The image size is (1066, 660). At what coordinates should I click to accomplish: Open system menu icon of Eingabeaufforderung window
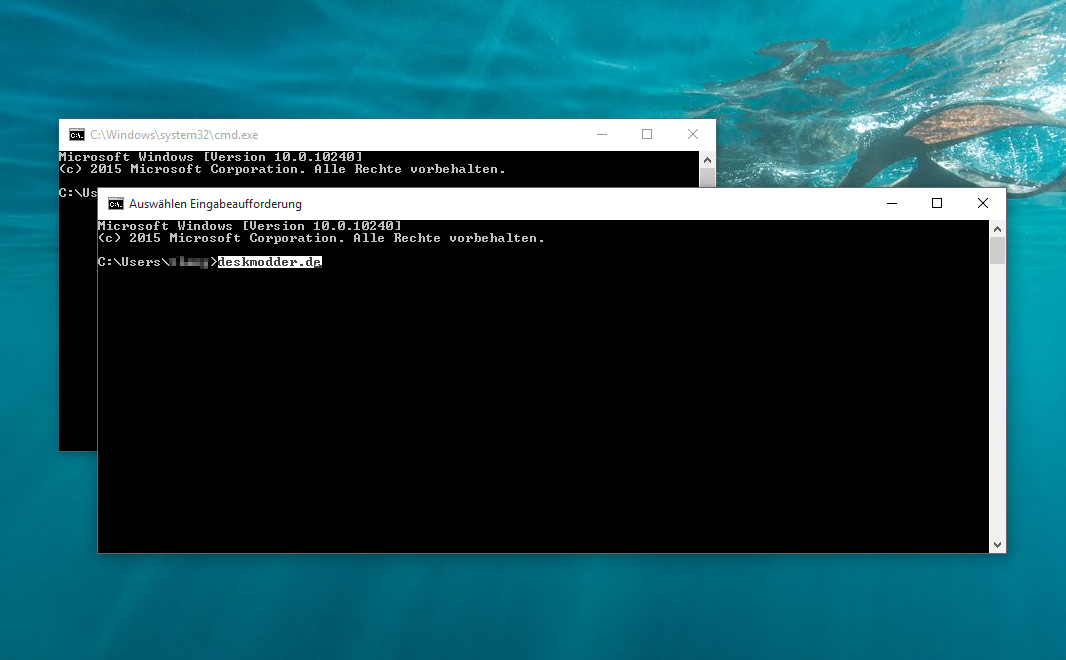[x=116, y=204]
